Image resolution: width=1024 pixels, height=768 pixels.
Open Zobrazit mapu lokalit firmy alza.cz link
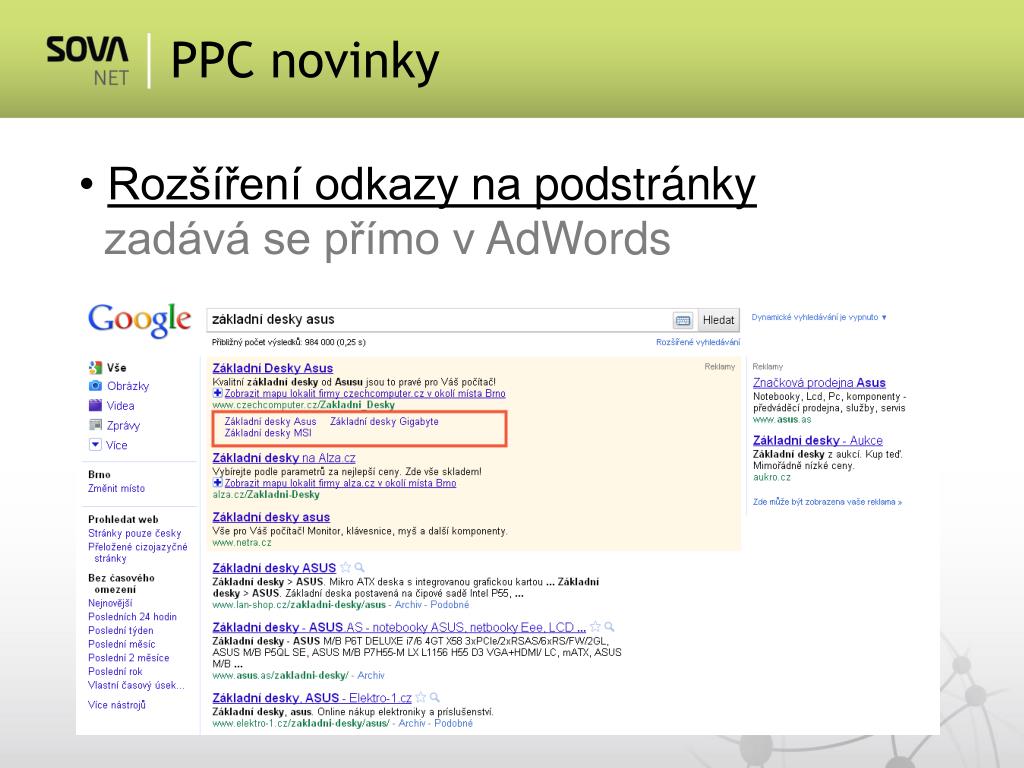tap(340, 483)
